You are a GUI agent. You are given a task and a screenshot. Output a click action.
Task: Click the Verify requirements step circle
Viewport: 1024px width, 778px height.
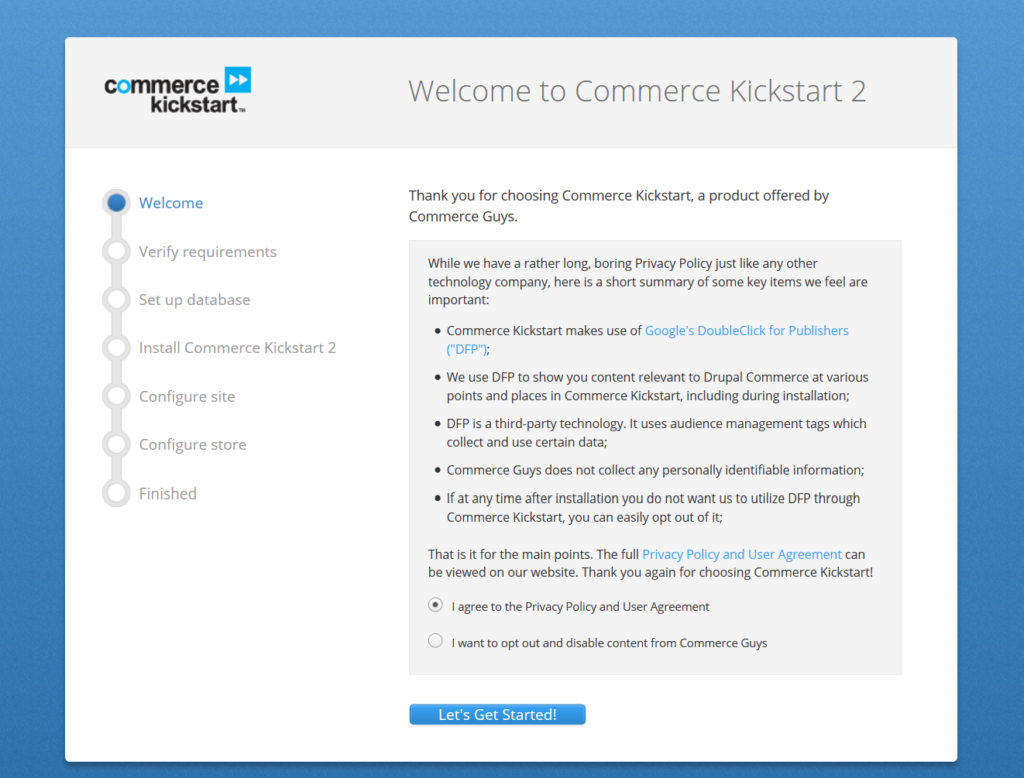pyautogui.click(x=117, y=251)
